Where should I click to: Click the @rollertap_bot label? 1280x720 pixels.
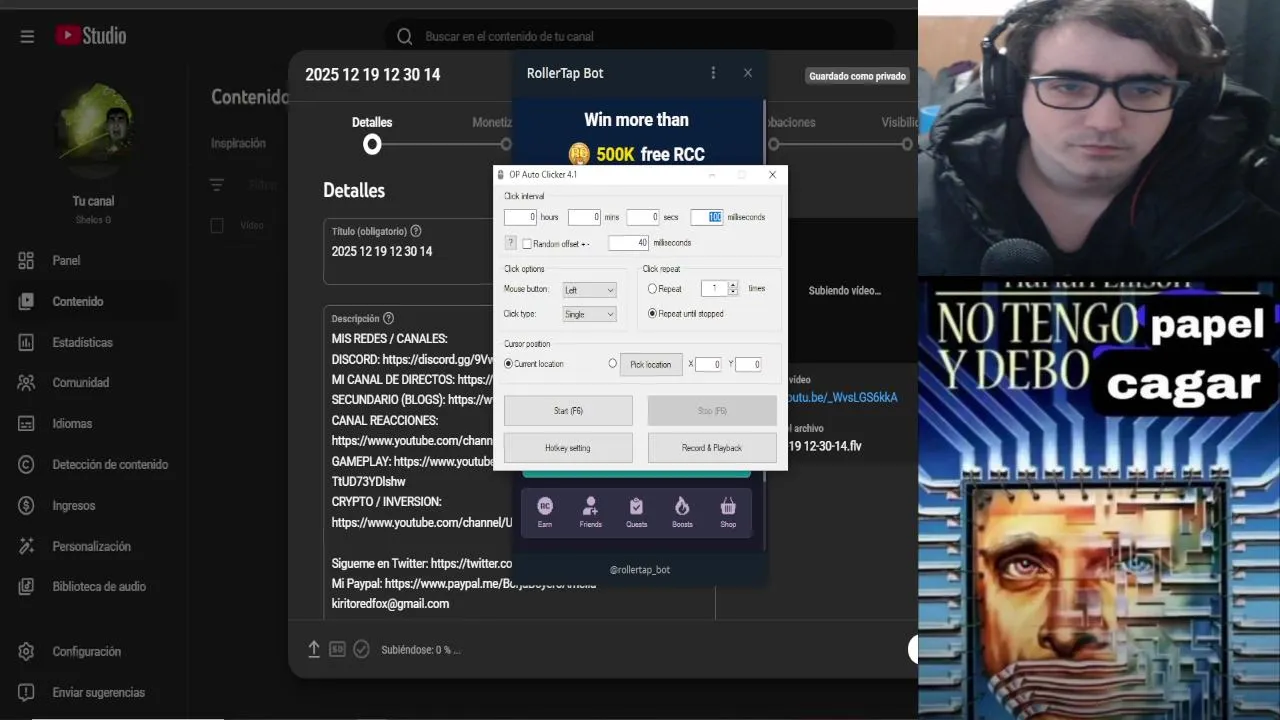640,570
